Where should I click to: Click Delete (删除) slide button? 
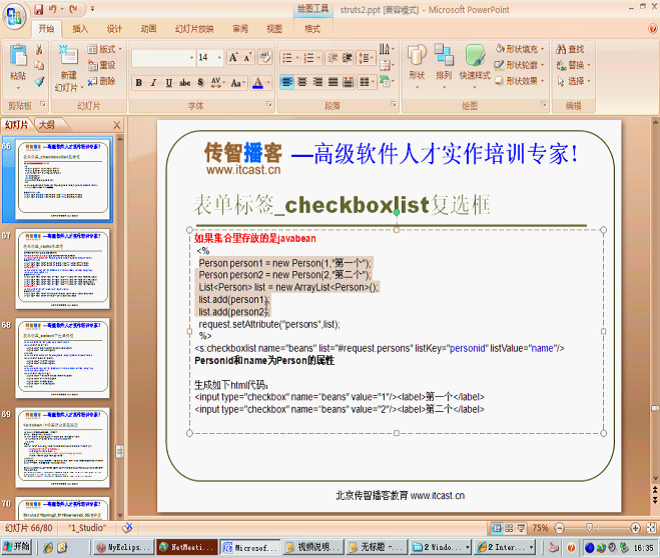[x=102, y=81]
